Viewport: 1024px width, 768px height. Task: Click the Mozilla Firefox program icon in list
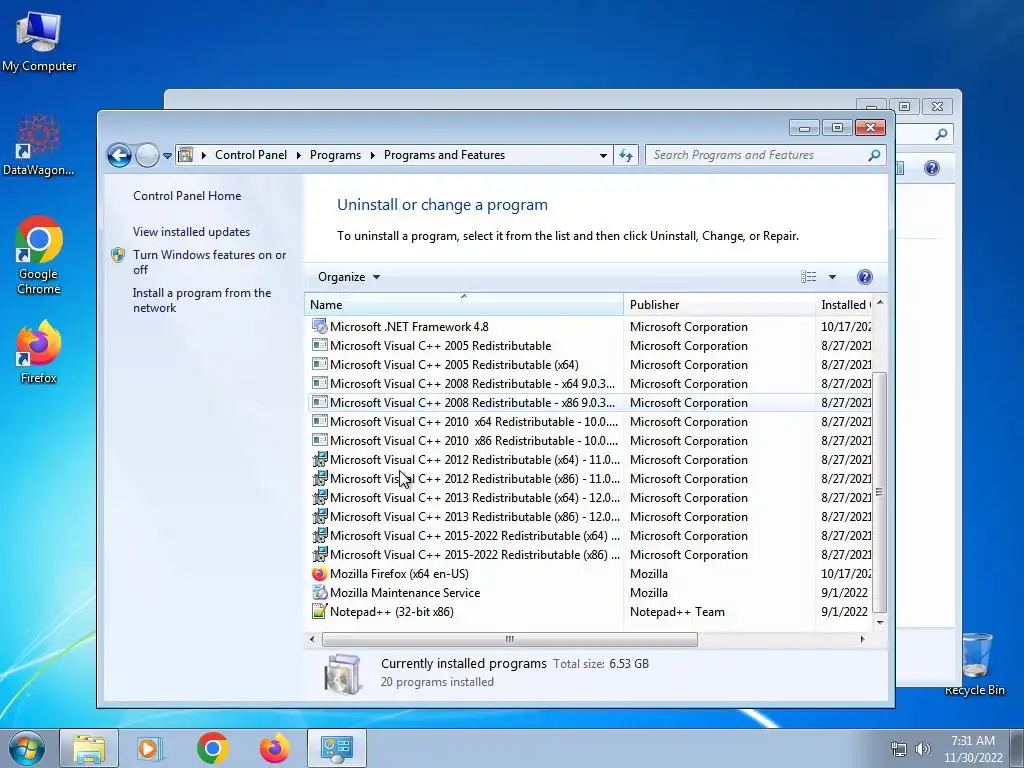[319, 573]
